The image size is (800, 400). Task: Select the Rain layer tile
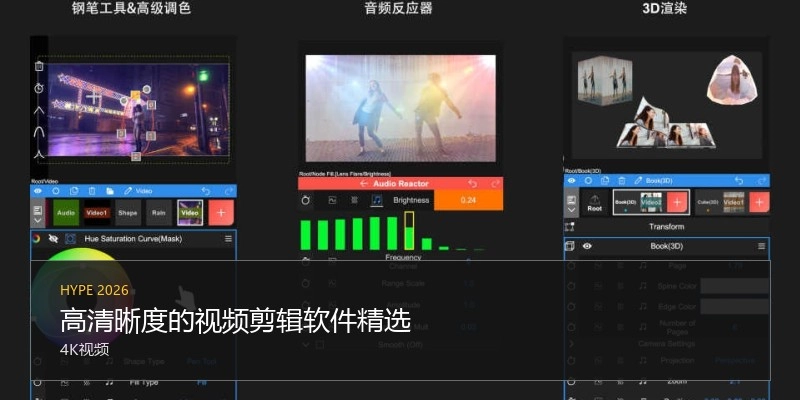[x=159, y=213]
